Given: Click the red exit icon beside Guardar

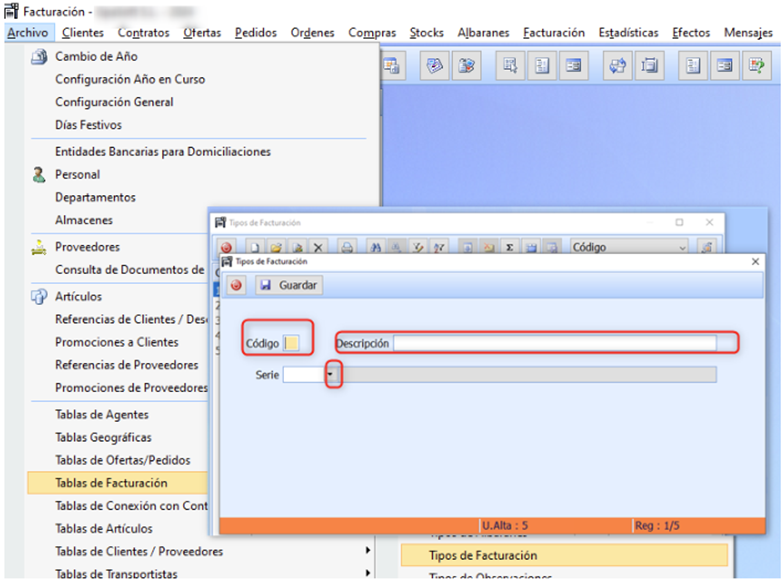Looking at the screenshot, I should [x=237, y=285].
